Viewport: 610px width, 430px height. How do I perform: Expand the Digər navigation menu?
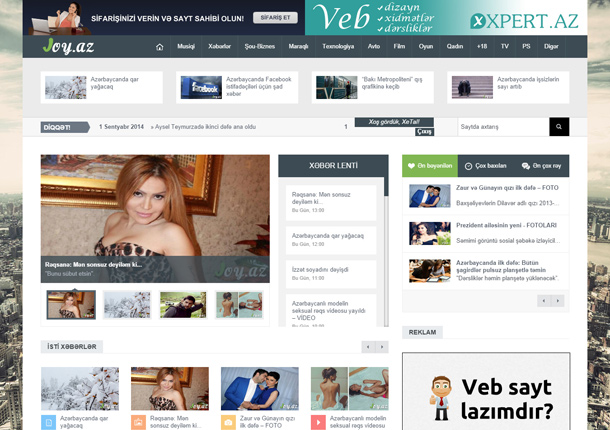click(552, 47)
